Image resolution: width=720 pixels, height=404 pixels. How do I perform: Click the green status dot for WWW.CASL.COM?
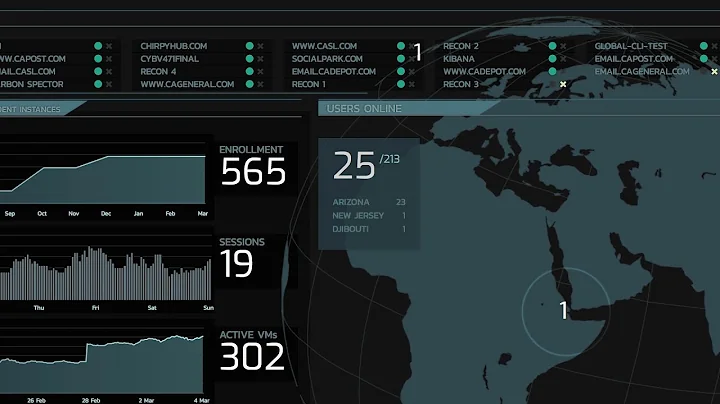pyautogui.click(x=401, y=46)
